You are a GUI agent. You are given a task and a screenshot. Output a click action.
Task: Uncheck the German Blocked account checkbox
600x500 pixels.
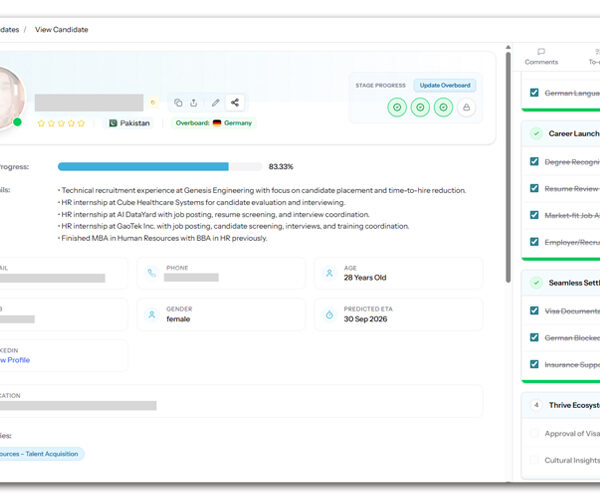[x=534, y=337]
